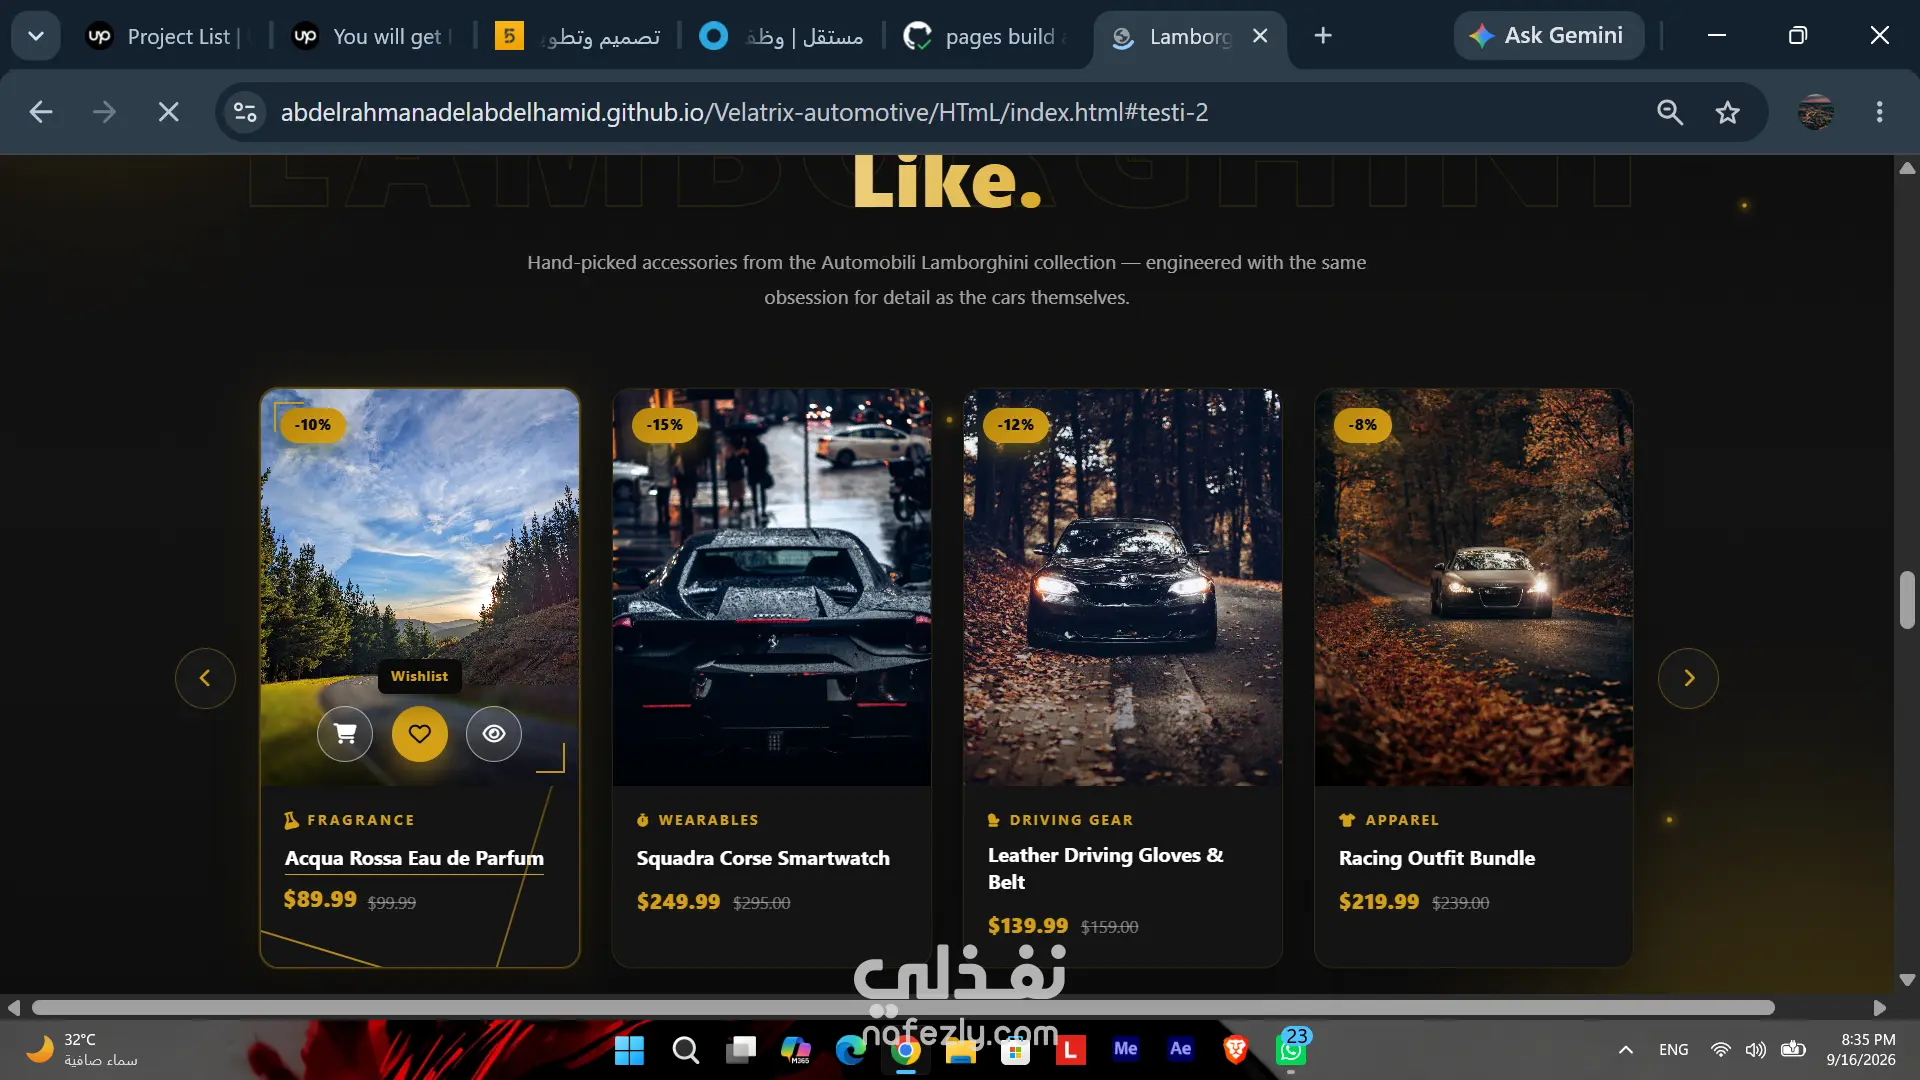
Task: Open site information icon in address bar
Action: coord(245,112)
